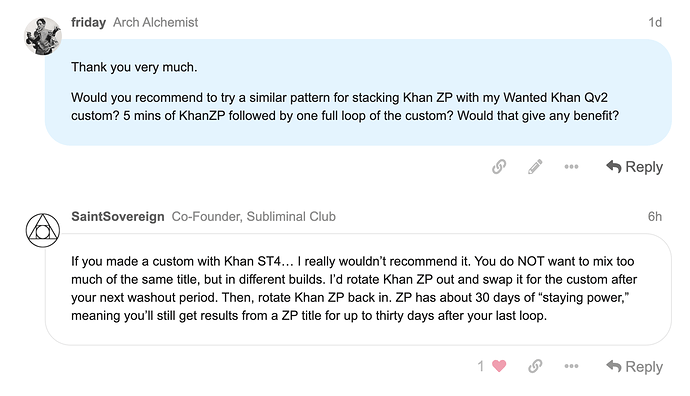This screenshot has width=690, height=396.
Task: Reply to friday's post
Action: [x=634, y=167]
